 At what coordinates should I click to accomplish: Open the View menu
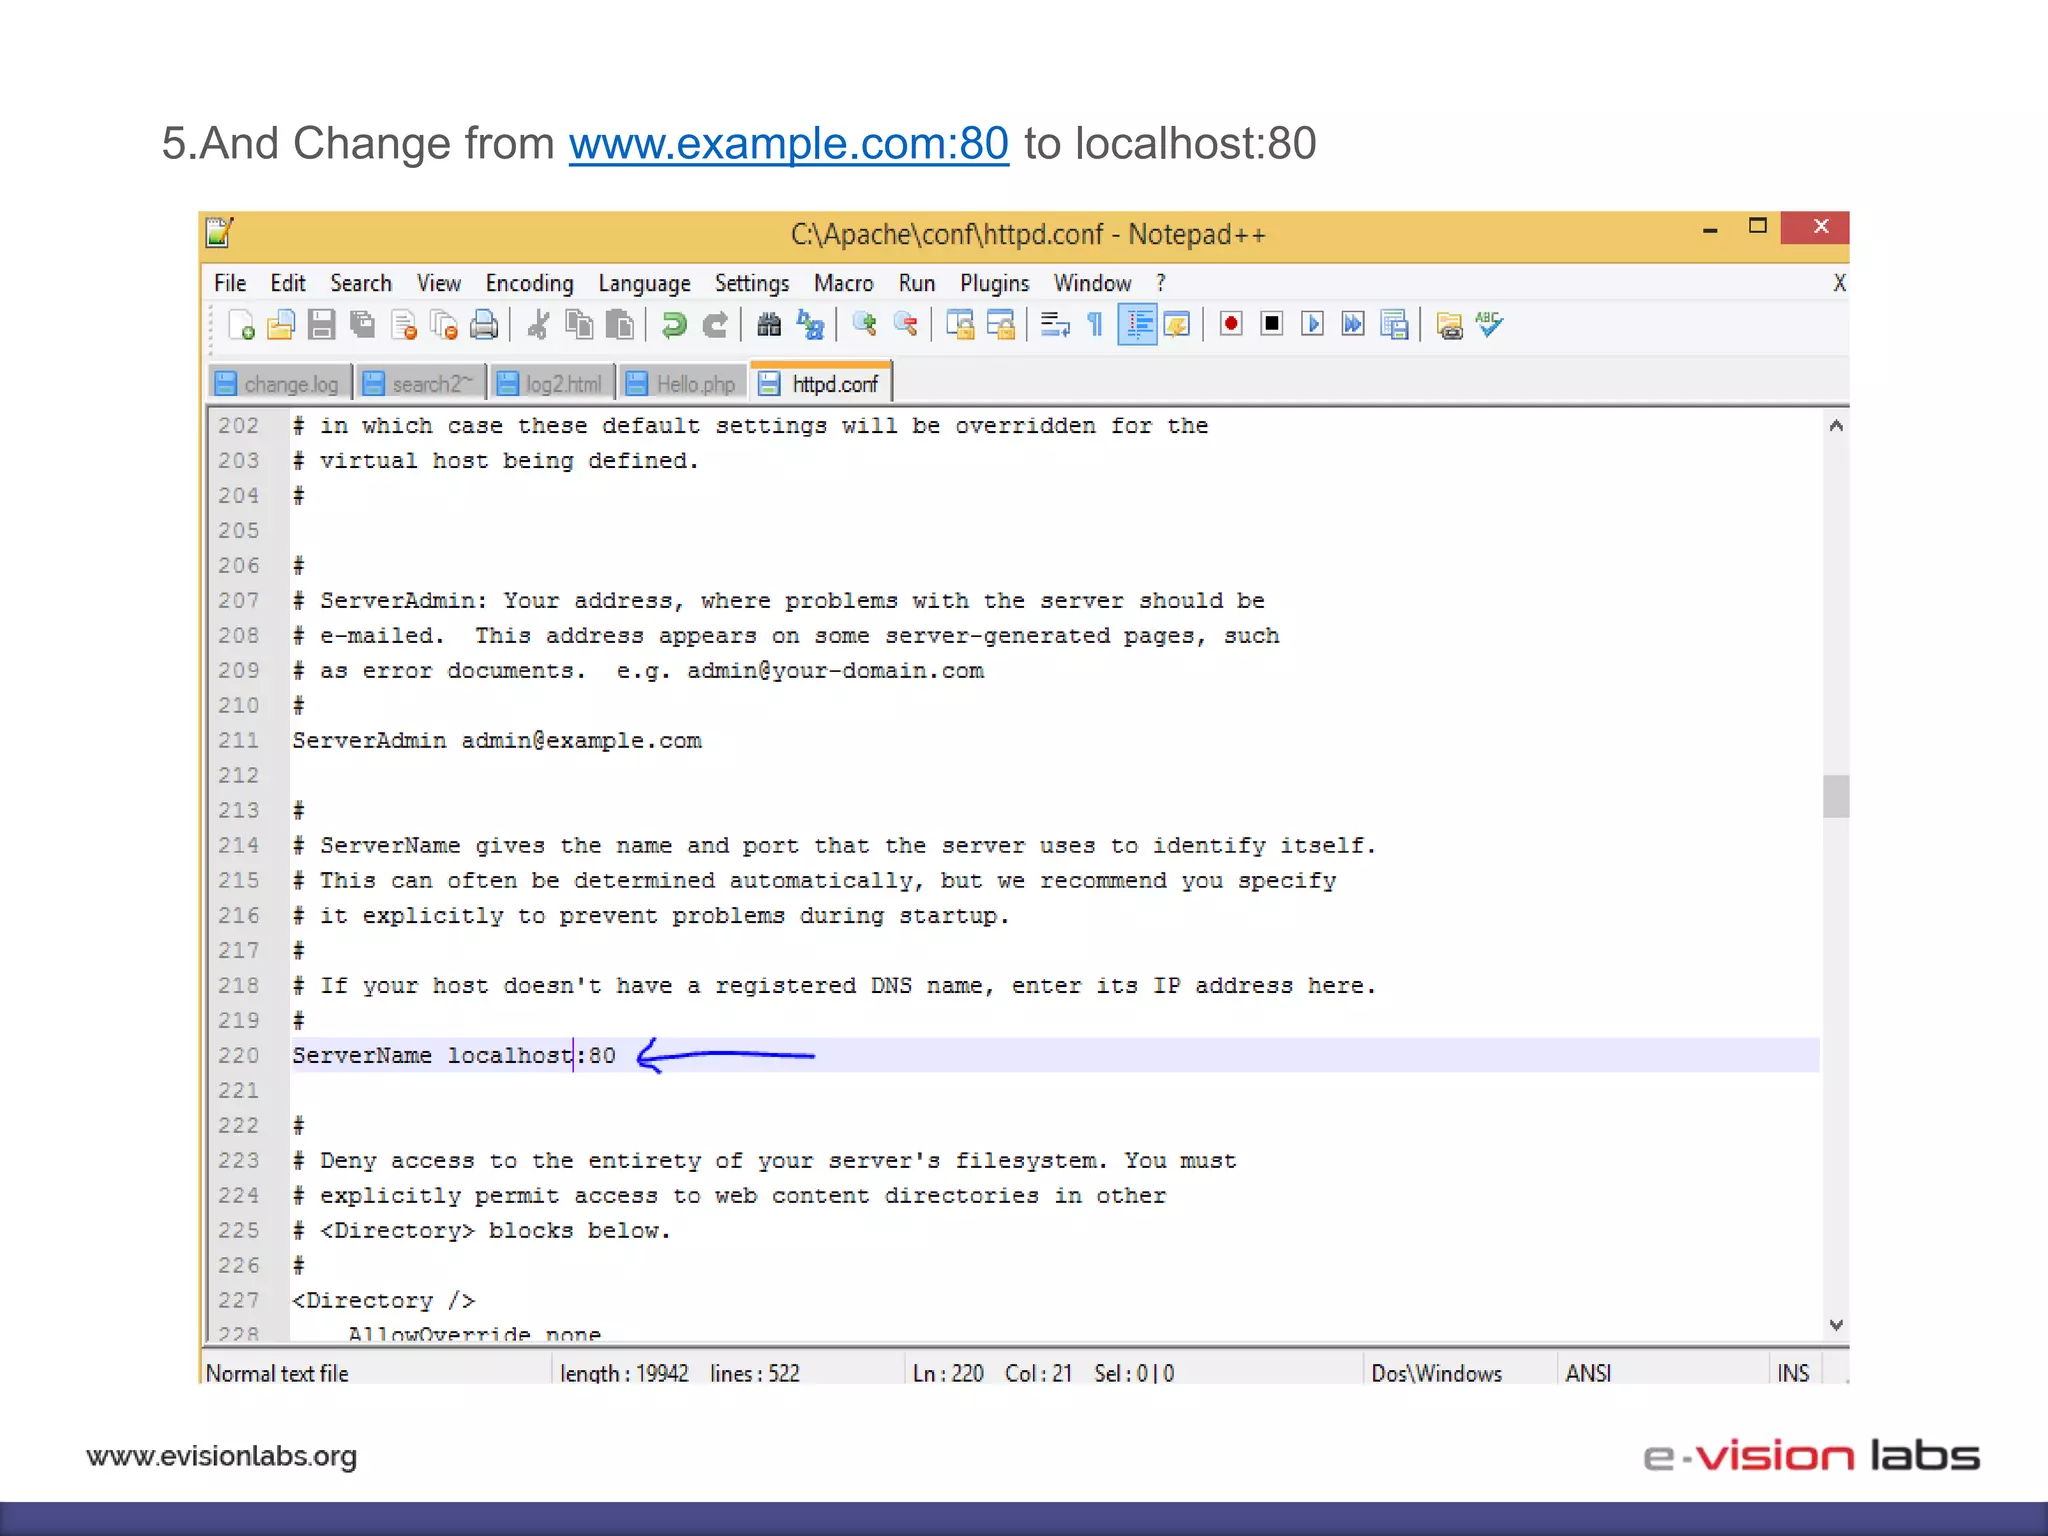pyautogui.click(x=439, y=283)
